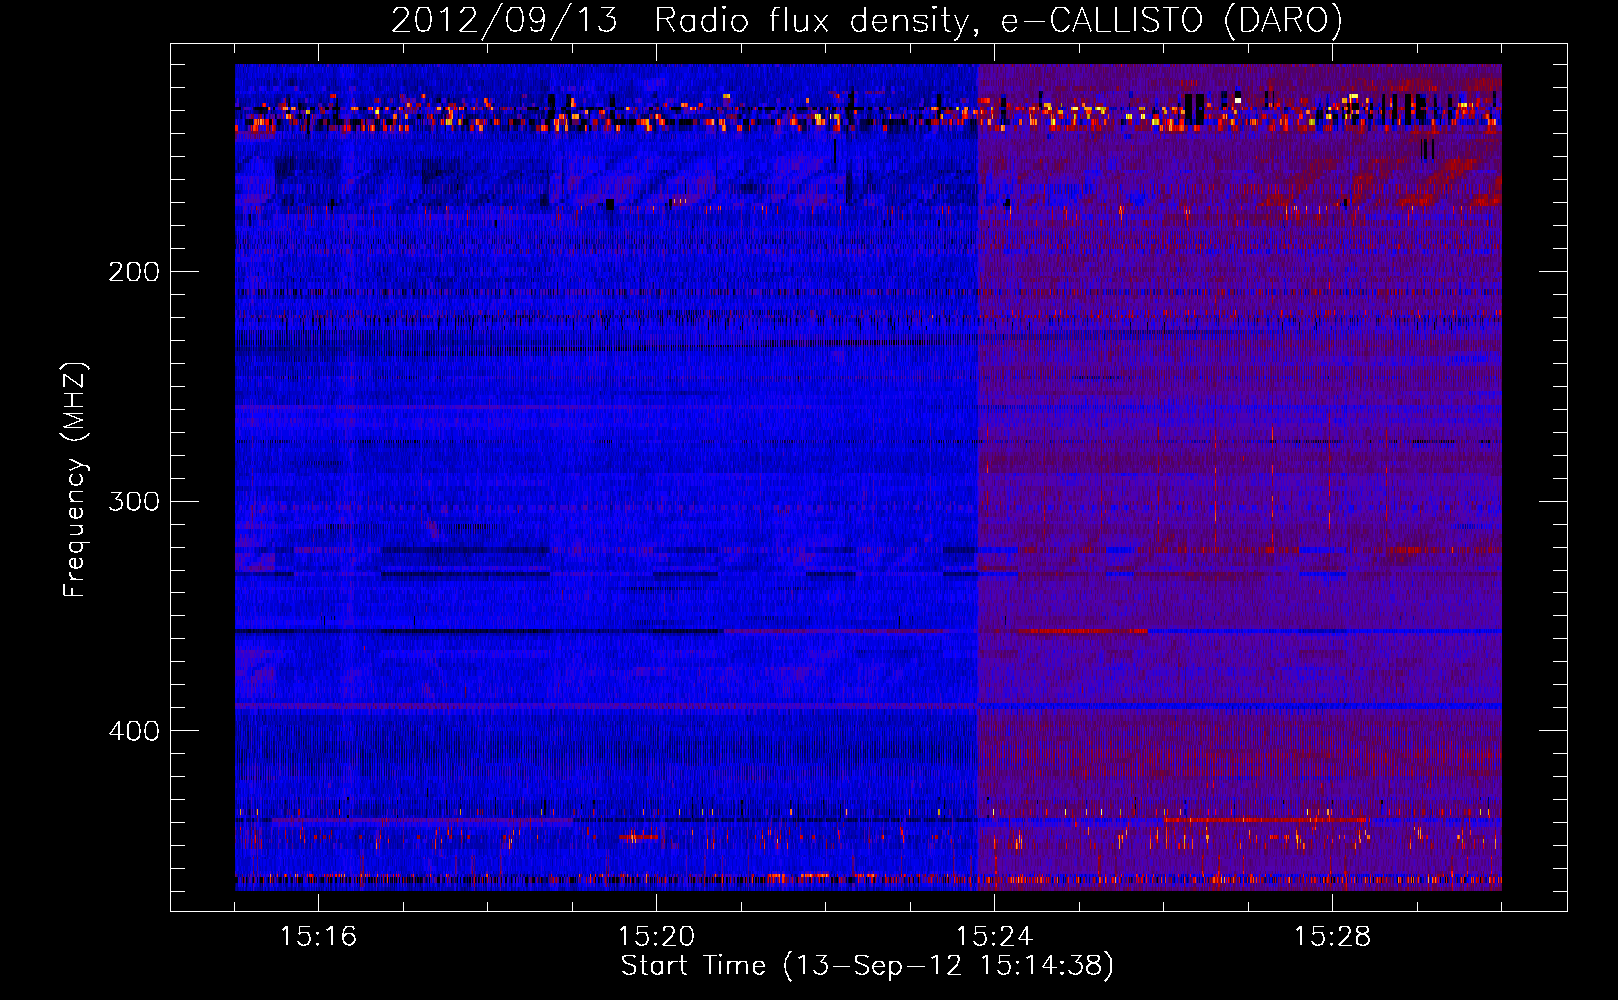Click the 200 frequency tick label
Viewport: 1618px width, 1000px height.
(x=134, y=272)
